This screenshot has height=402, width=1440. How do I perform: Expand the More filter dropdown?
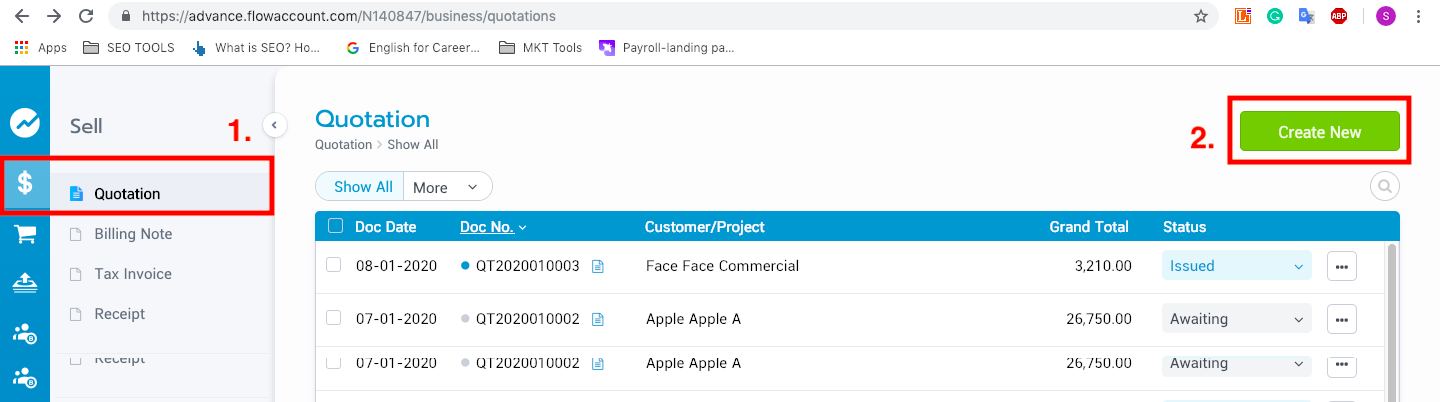click(448, 187)
